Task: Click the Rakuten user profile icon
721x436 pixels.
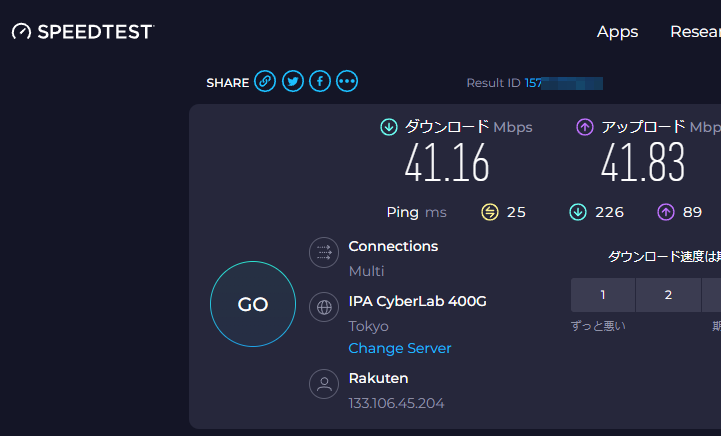Action: [x=324, y=384]
